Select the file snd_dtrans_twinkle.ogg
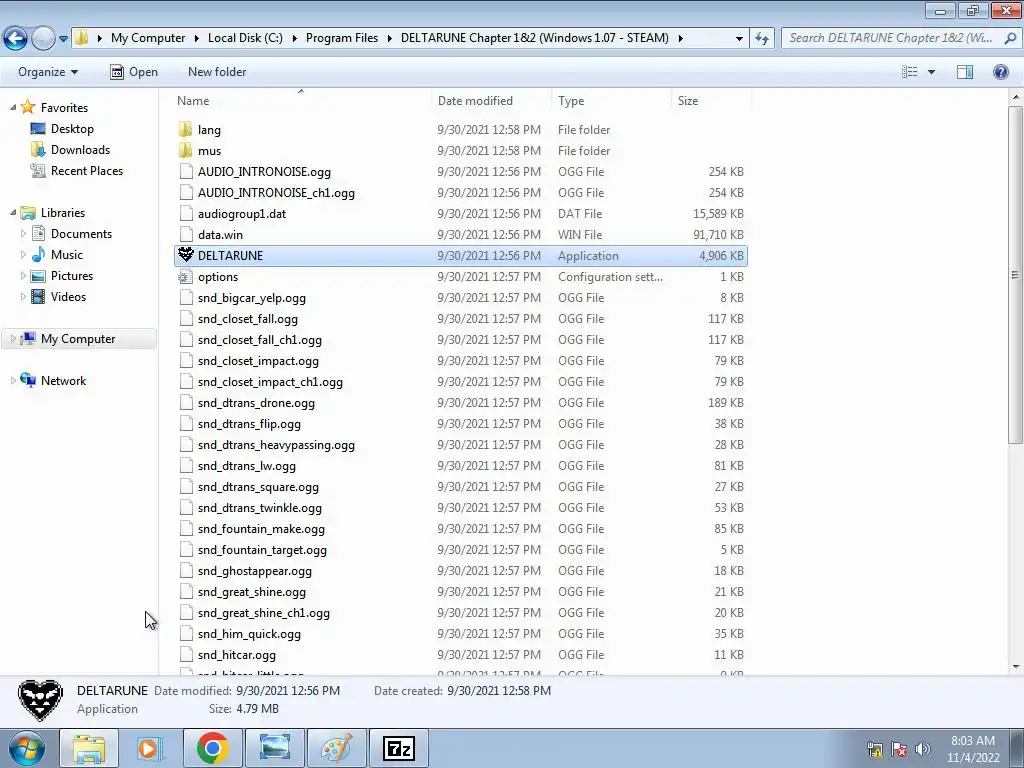 pos(259,507)
